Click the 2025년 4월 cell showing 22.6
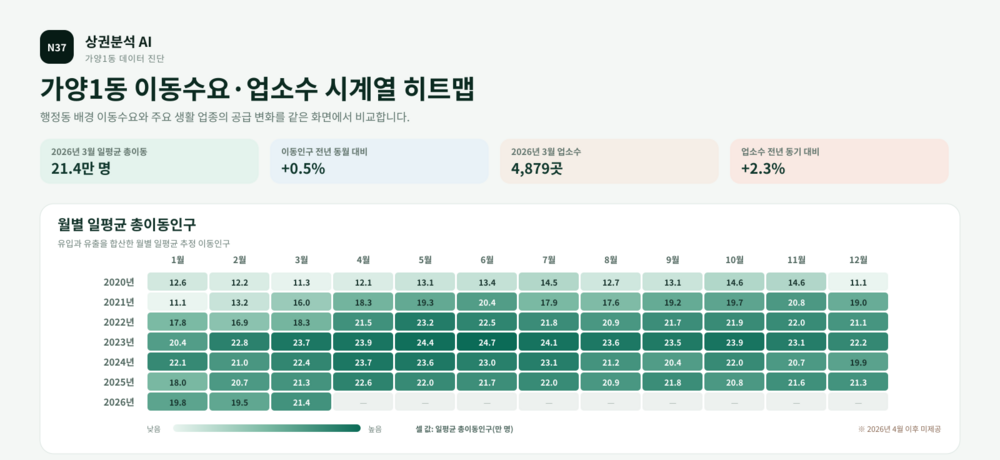 pyautogui.click(x=363, y=382)
